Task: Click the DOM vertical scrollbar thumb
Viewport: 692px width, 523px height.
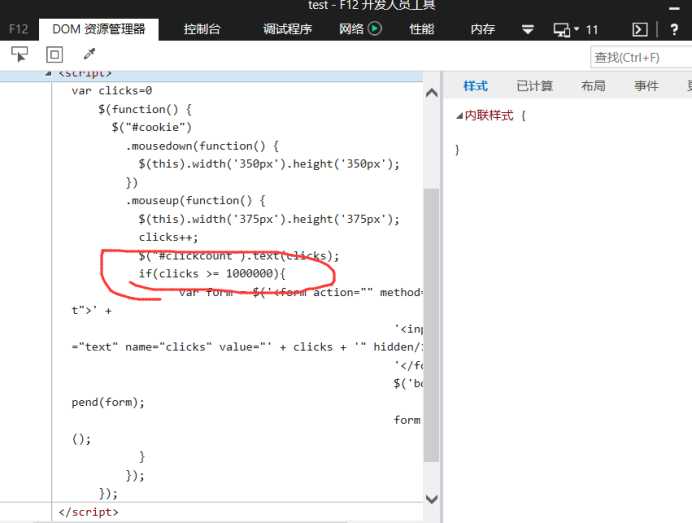Action: [x=431, y=325]
